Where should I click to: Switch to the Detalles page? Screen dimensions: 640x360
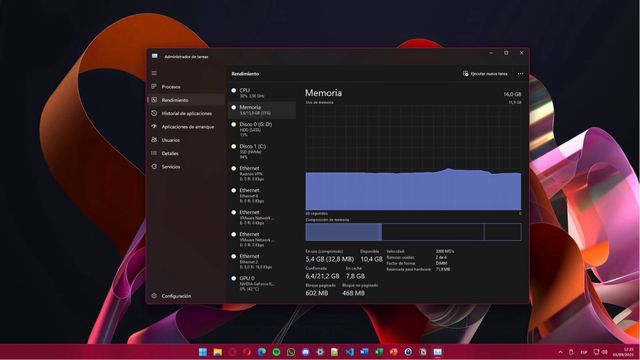[186, 153]
